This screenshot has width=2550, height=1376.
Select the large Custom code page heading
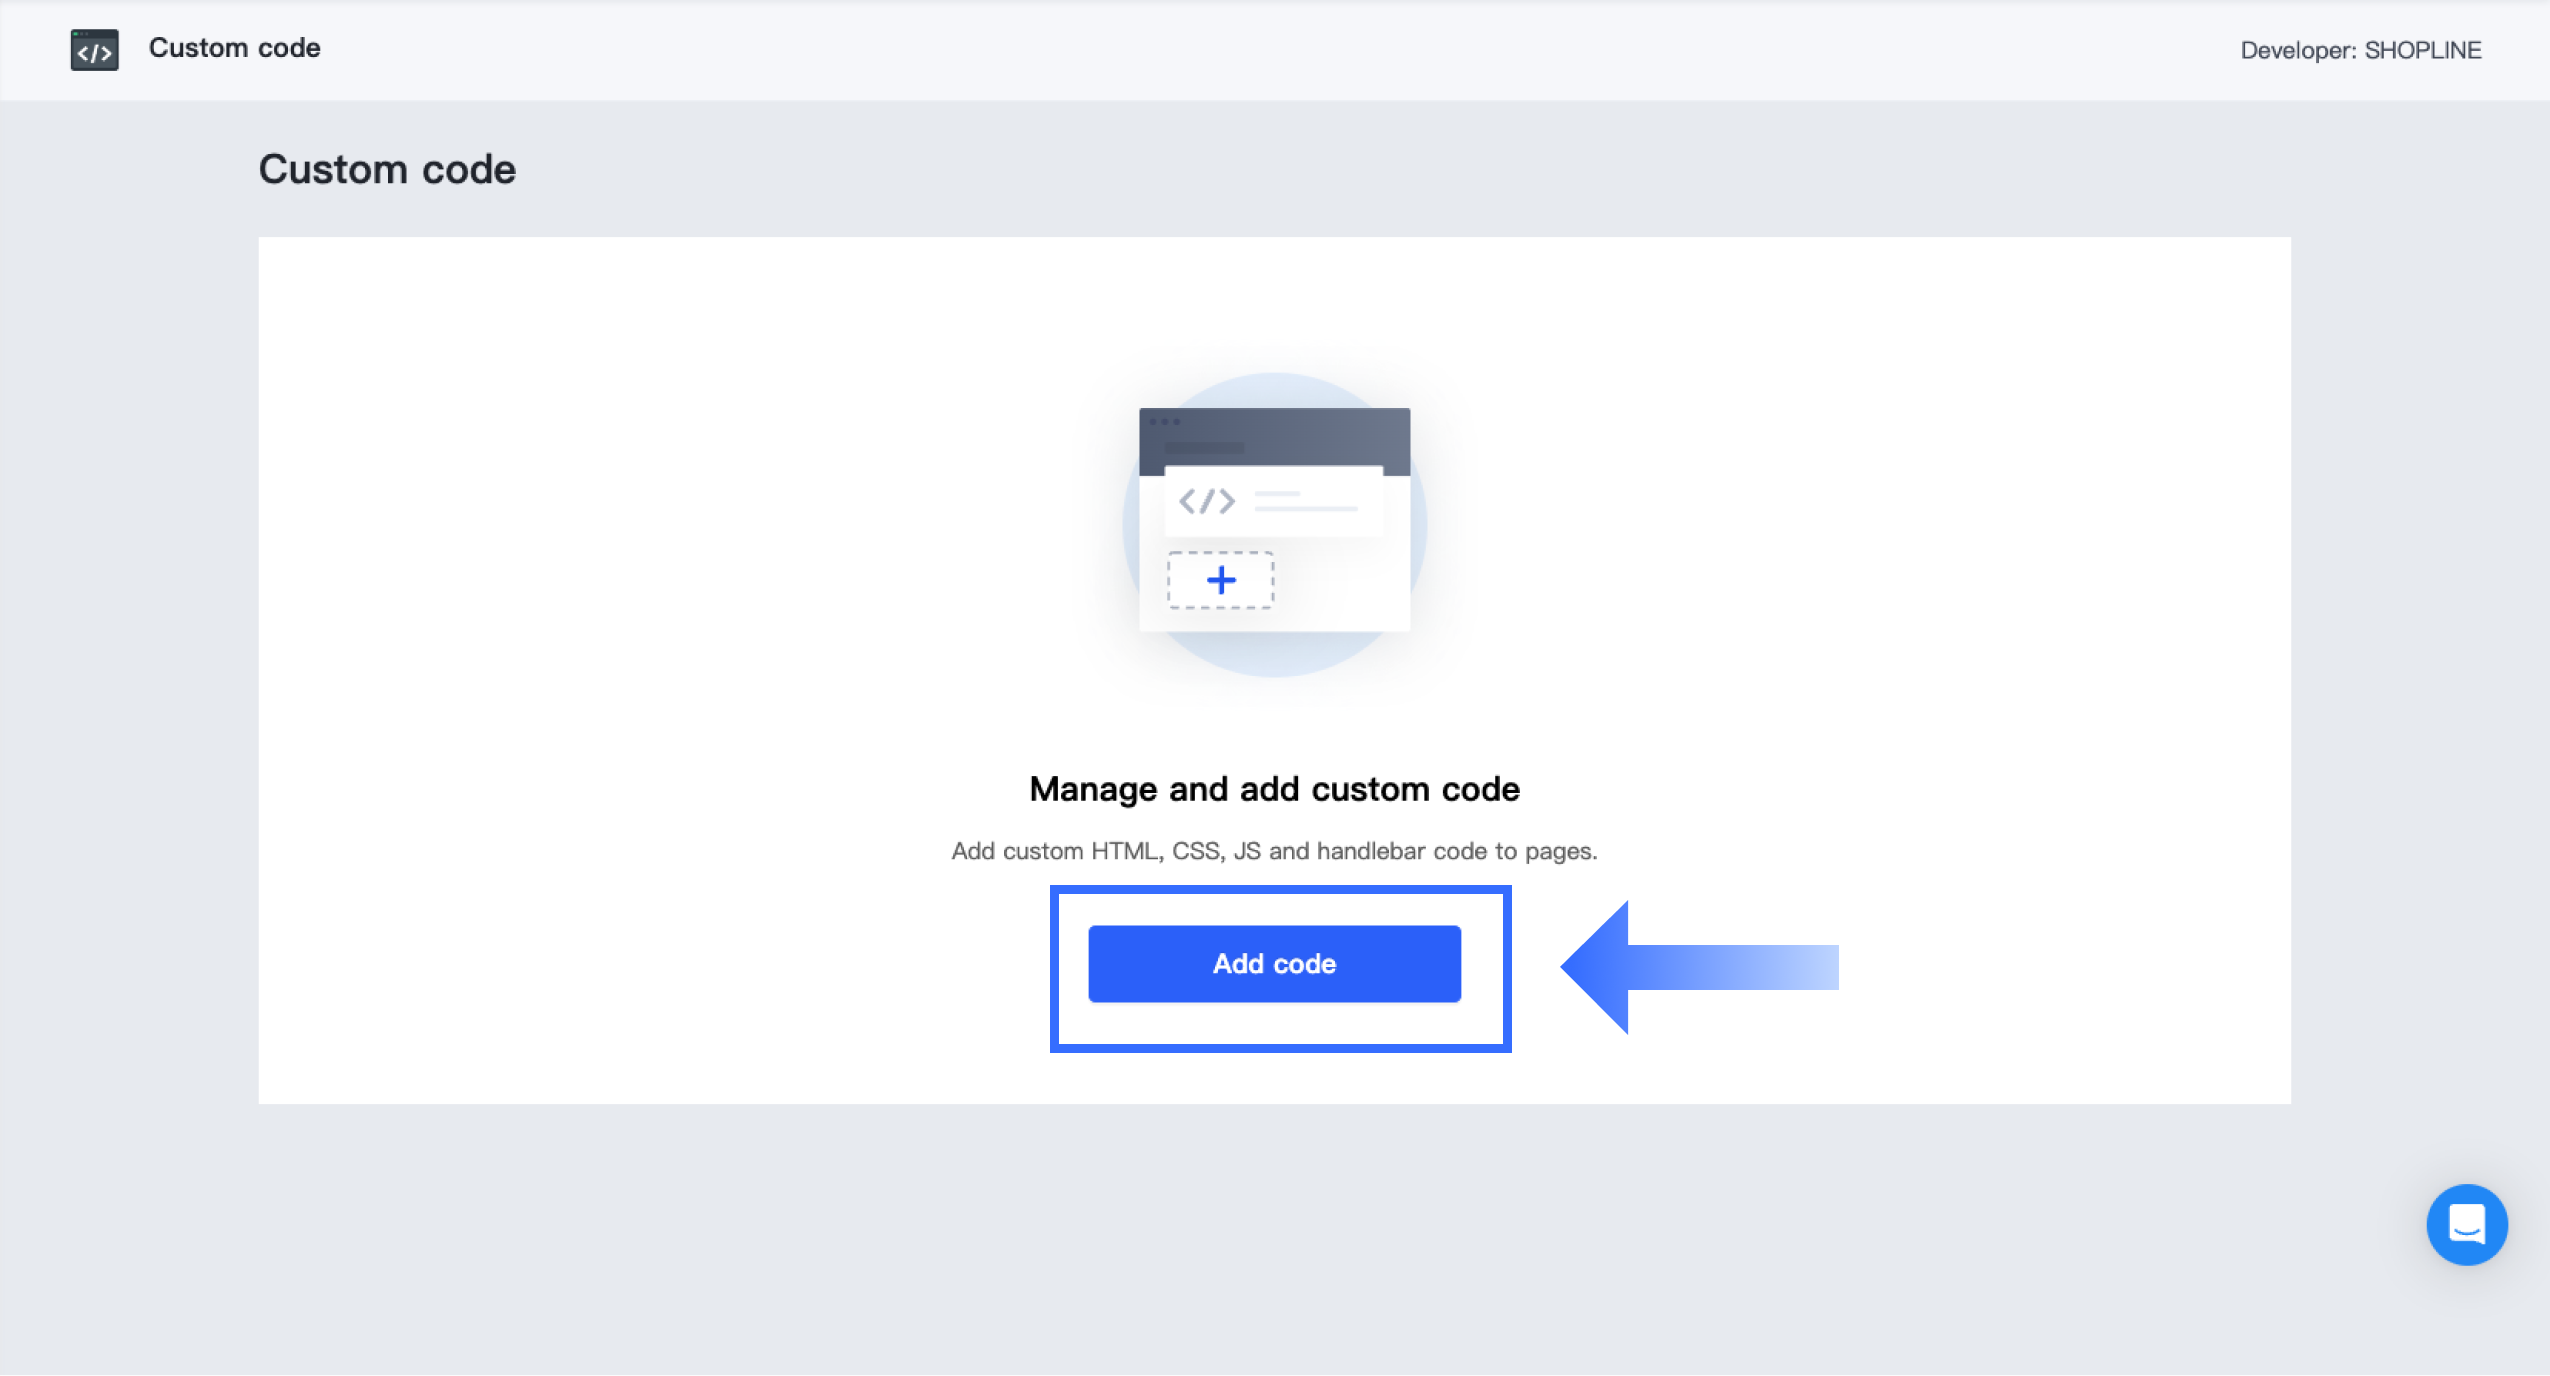click(387, 169)
